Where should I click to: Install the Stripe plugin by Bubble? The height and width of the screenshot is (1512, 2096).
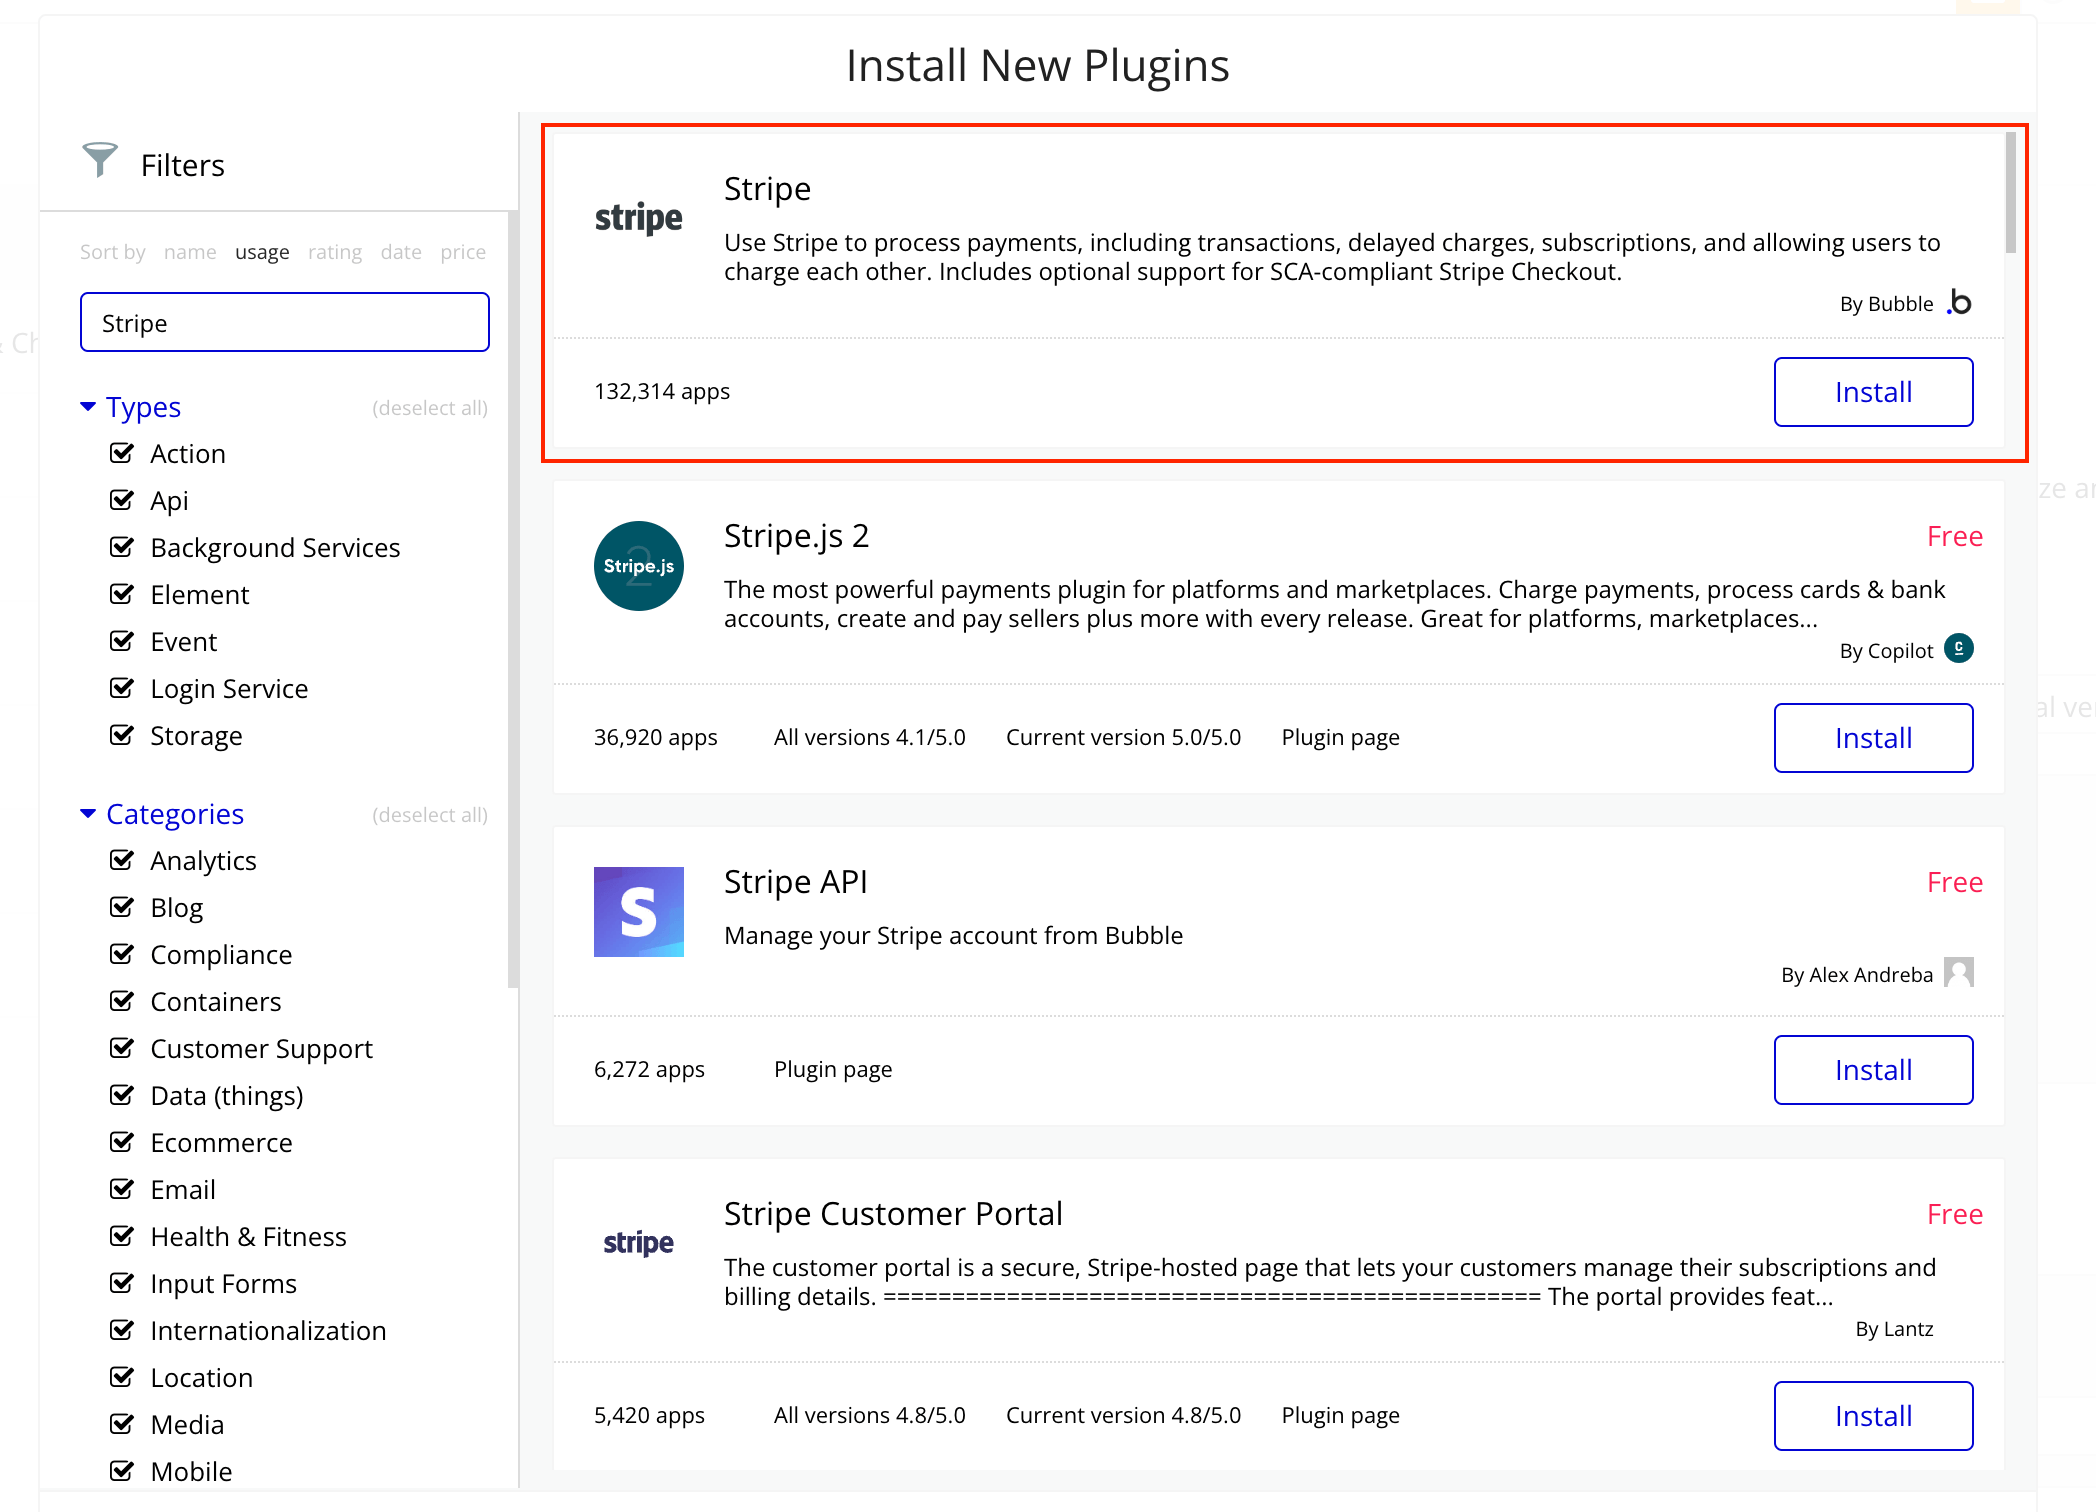click(1873, 392)
